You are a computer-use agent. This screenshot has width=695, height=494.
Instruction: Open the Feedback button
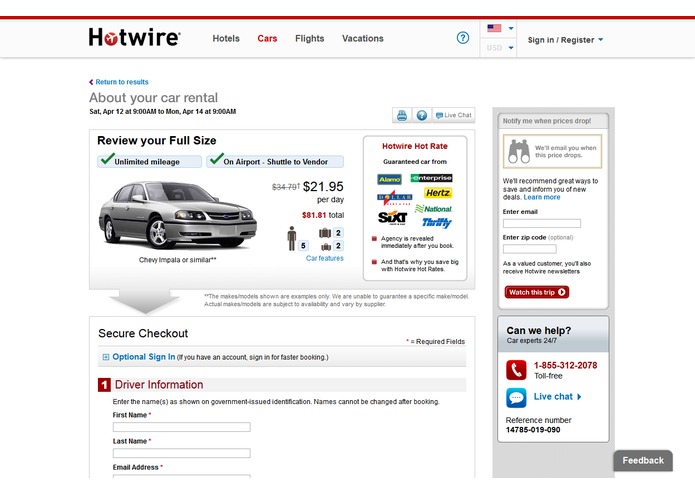[643, 461]
